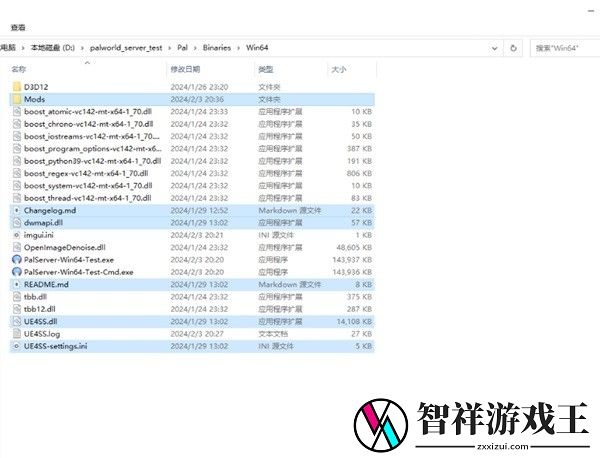The width and height of the screenshot is (600, 458).
Task: Select file name PalServer-Win64-Test-Cmd.exe
Action: point(79,272)
